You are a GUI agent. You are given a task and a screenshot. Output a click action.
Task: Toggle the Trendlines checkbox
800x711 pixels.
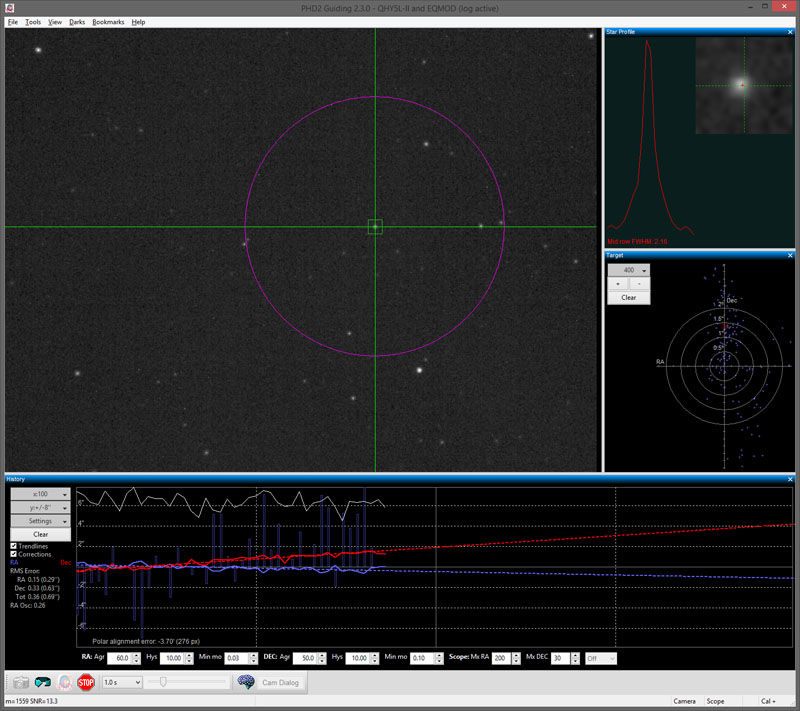(x=14, y=546)
